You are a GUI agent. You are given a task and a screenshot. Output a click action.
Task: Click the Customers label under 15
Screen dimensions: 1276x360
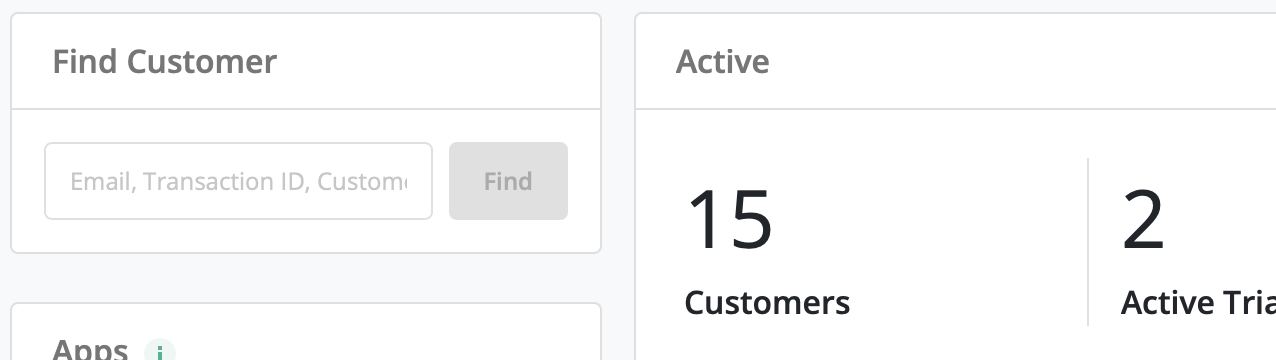(767, 302)
